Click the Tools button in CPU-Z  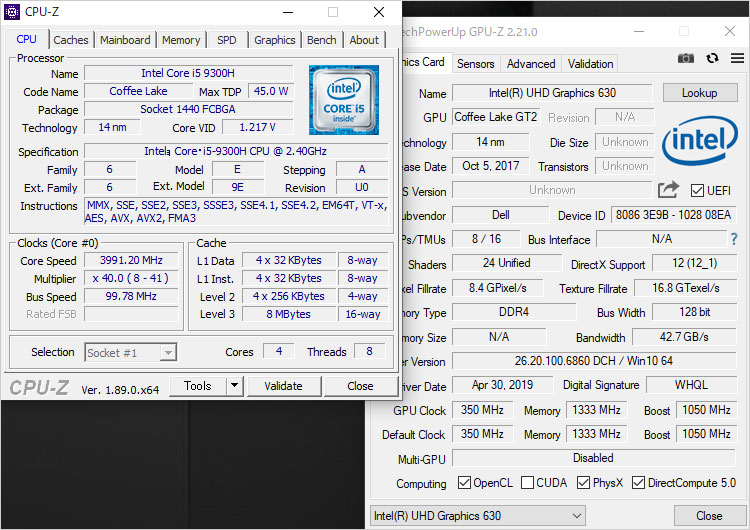click(x=198, y=386)
